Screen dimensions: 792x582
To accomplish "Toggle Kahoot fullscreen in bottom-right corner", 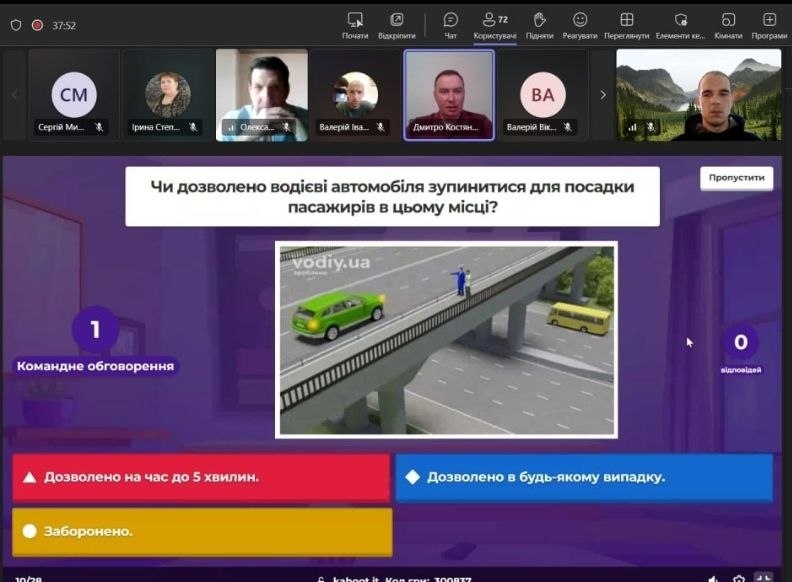I will [x=764, y=578].
